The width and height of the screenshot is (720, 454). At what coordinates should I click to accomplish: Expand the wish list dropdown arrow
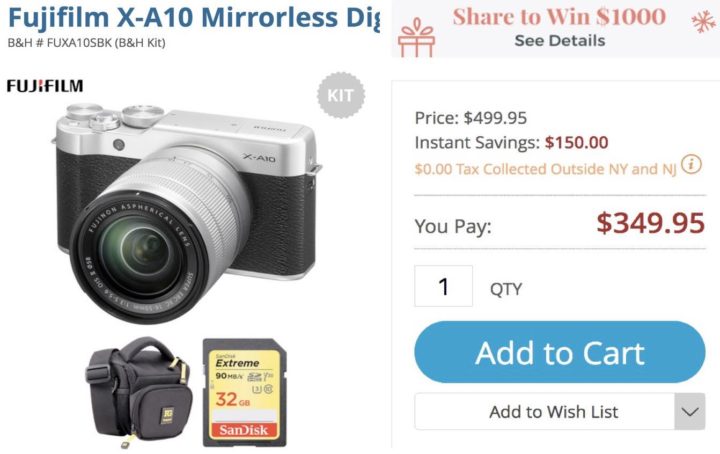click(x=690, y=411)
